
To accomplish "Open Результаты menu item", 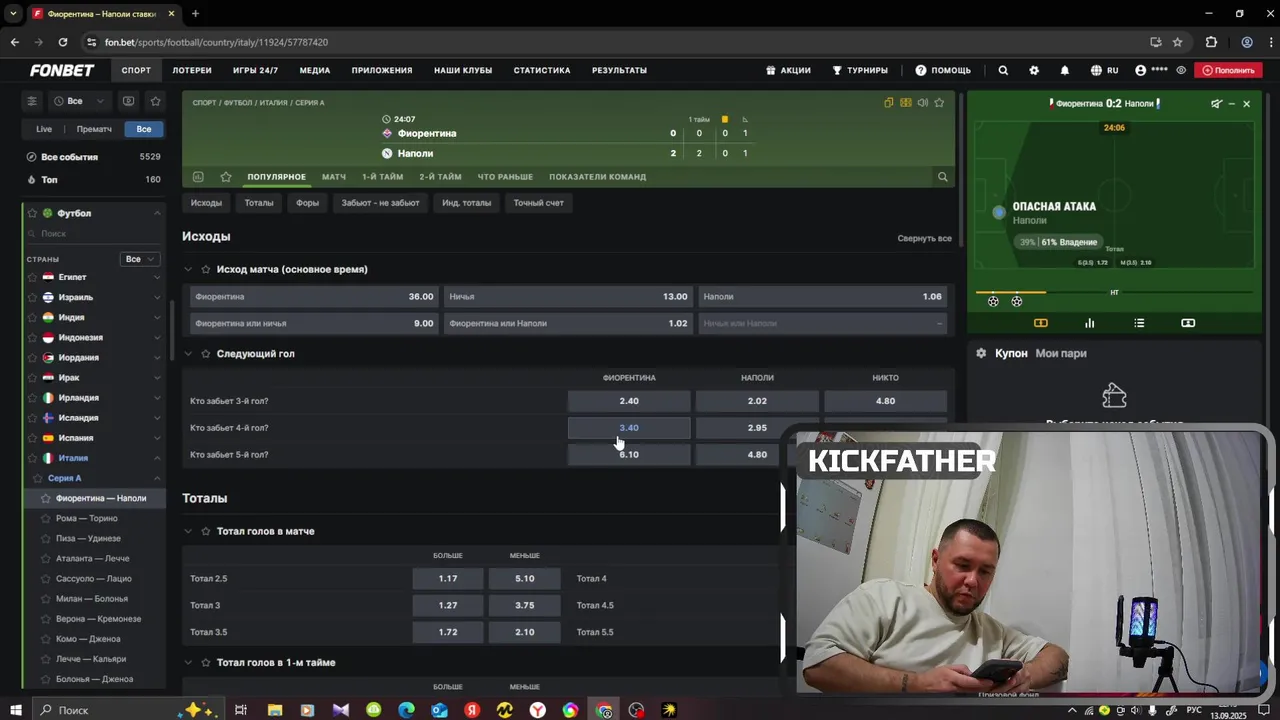I will coord(619,70).
